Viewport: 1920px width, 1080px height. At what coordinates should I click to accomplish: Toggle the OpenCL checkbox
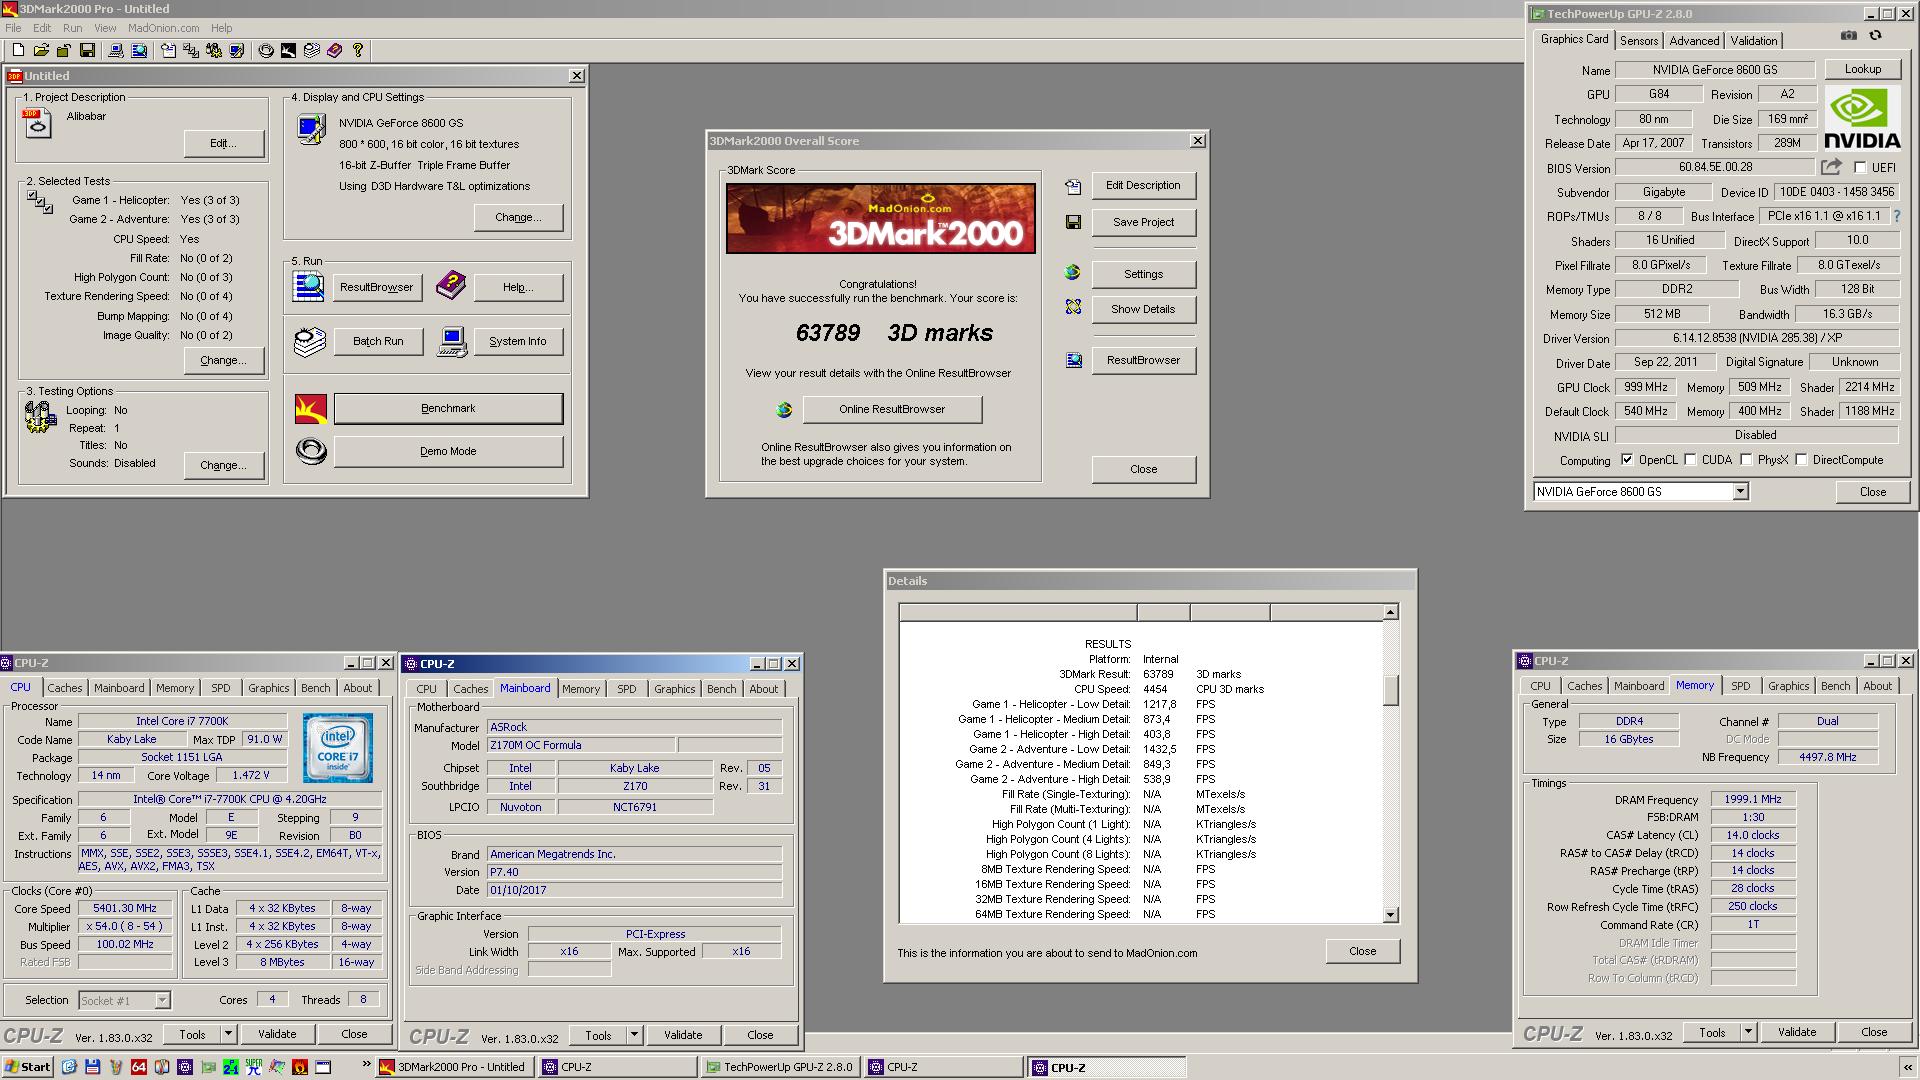point(1627,460)
